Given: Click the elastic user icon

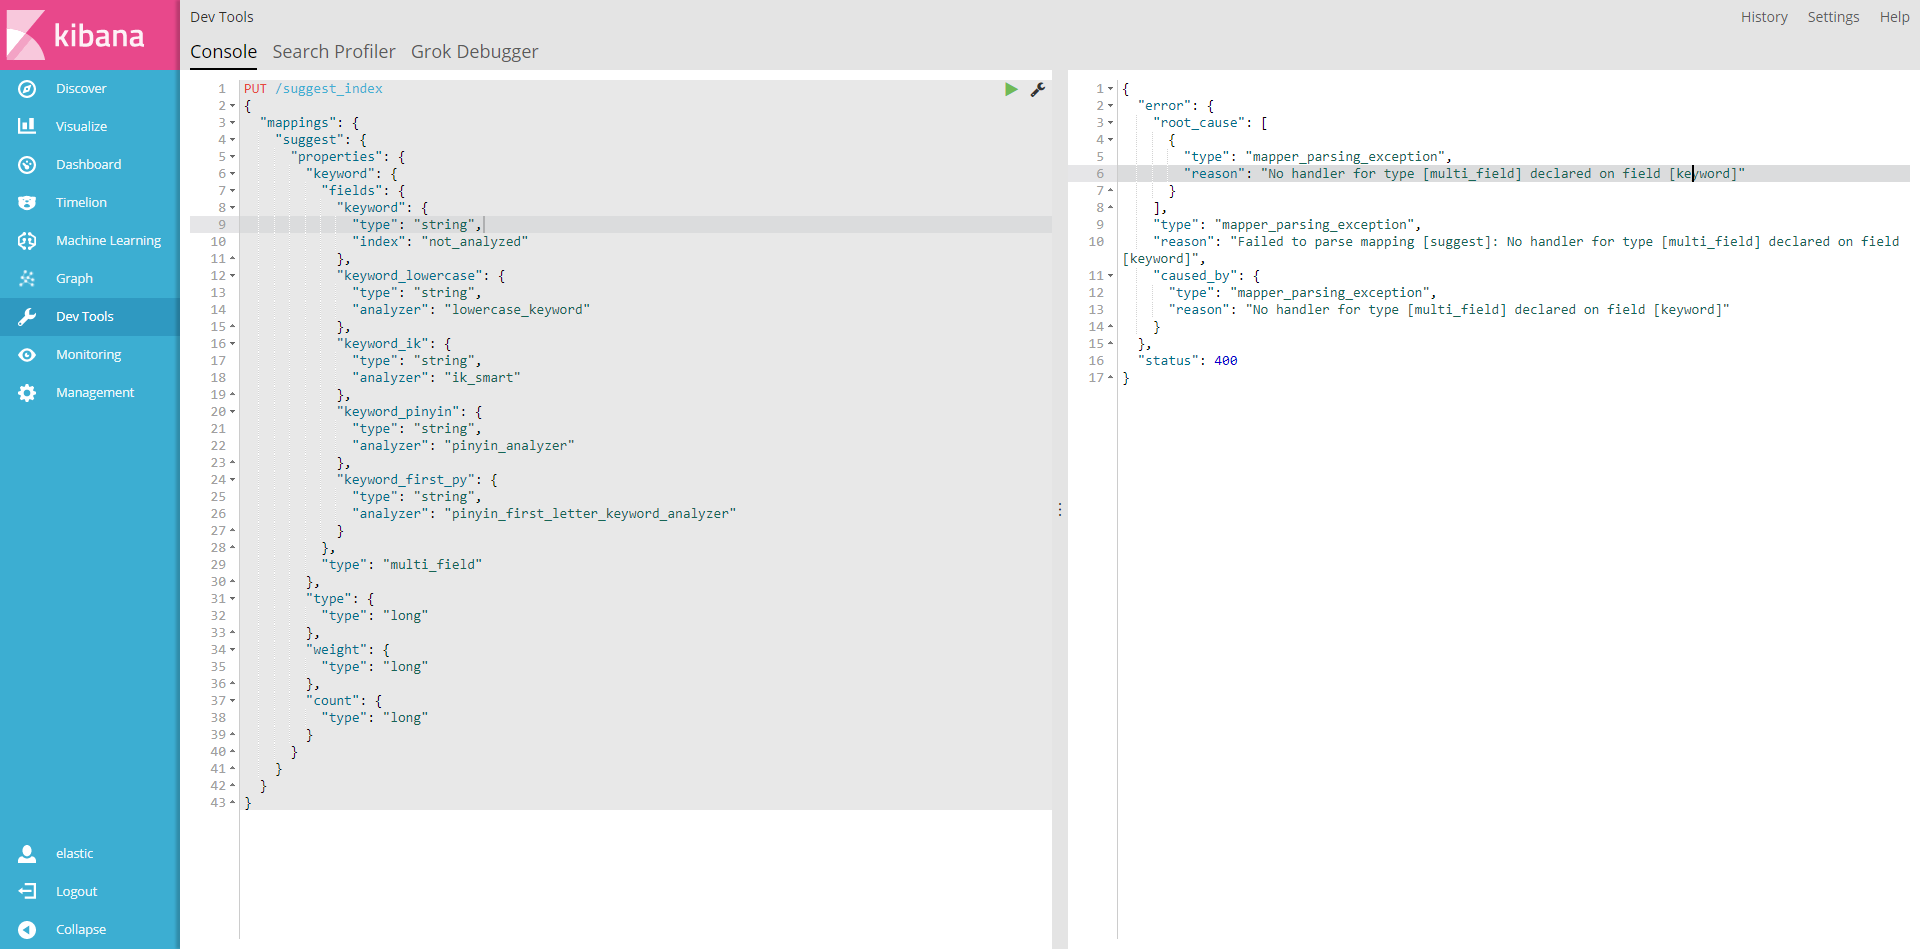Looking at the screenshot, I should point(27,854).
